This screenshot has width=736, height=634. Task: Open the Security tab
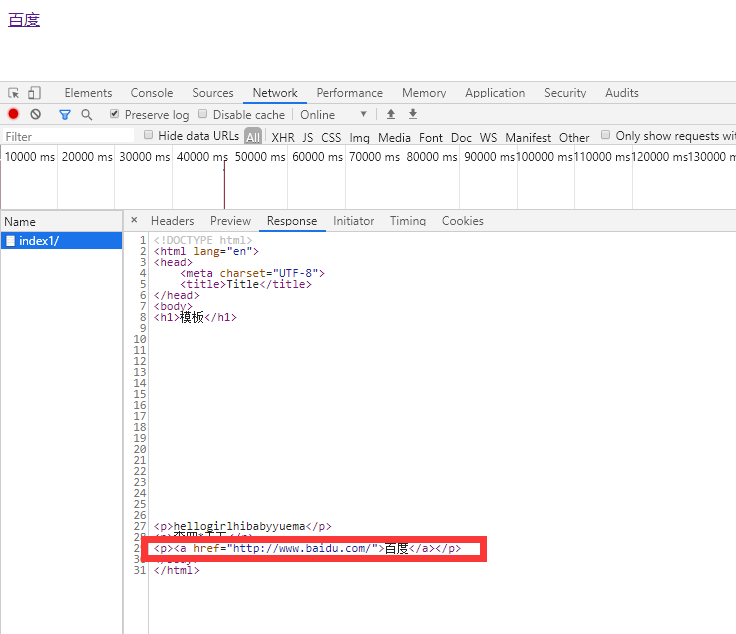tap(565, 93)
